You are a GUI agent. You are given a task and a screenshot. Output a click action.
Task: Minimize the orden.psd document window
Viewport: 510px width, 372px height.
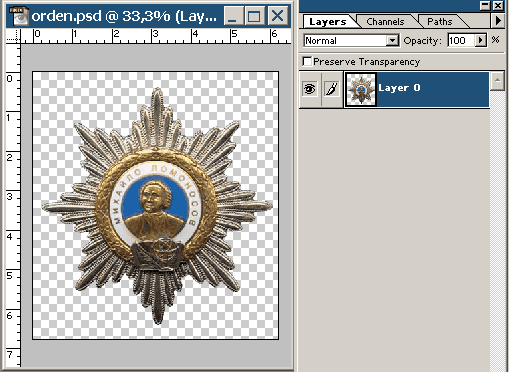click(x=233, y=16)
